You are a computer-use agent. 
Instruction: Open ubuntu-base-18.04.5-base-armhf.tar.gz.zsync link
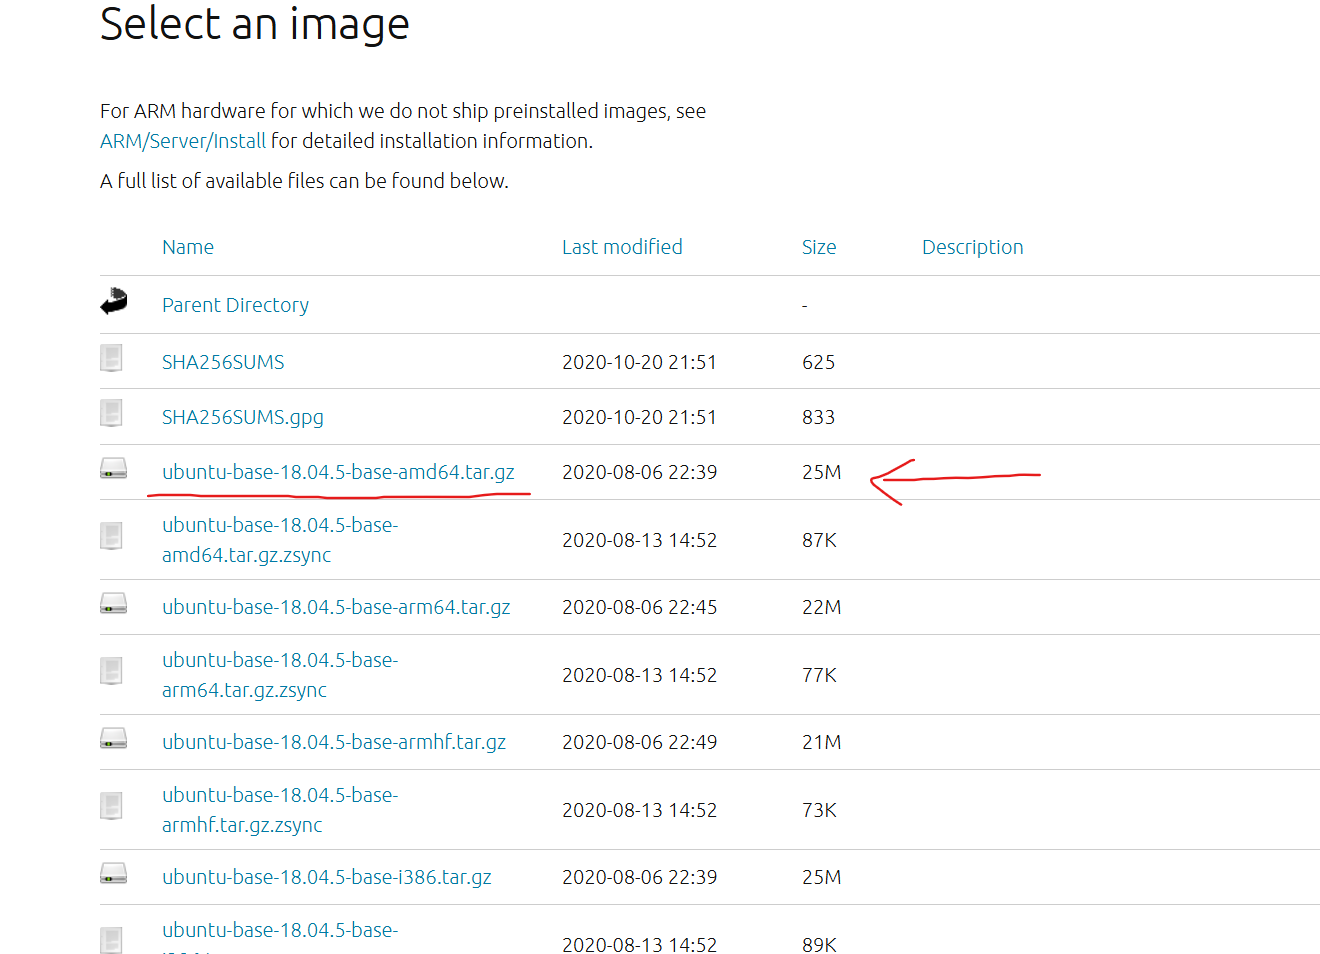point(280,810)
